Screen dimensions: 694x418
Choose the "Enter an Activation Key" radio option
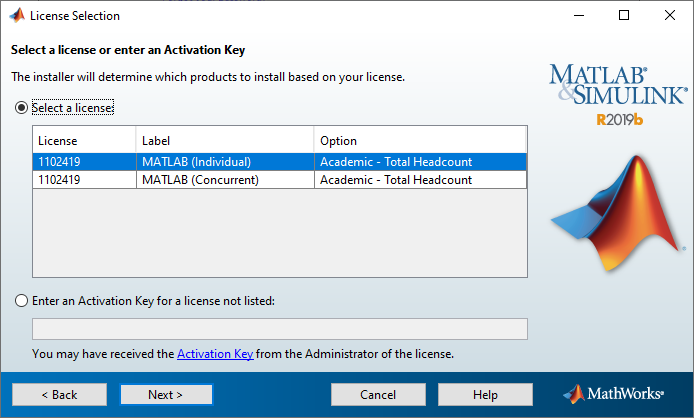point(21,300)
